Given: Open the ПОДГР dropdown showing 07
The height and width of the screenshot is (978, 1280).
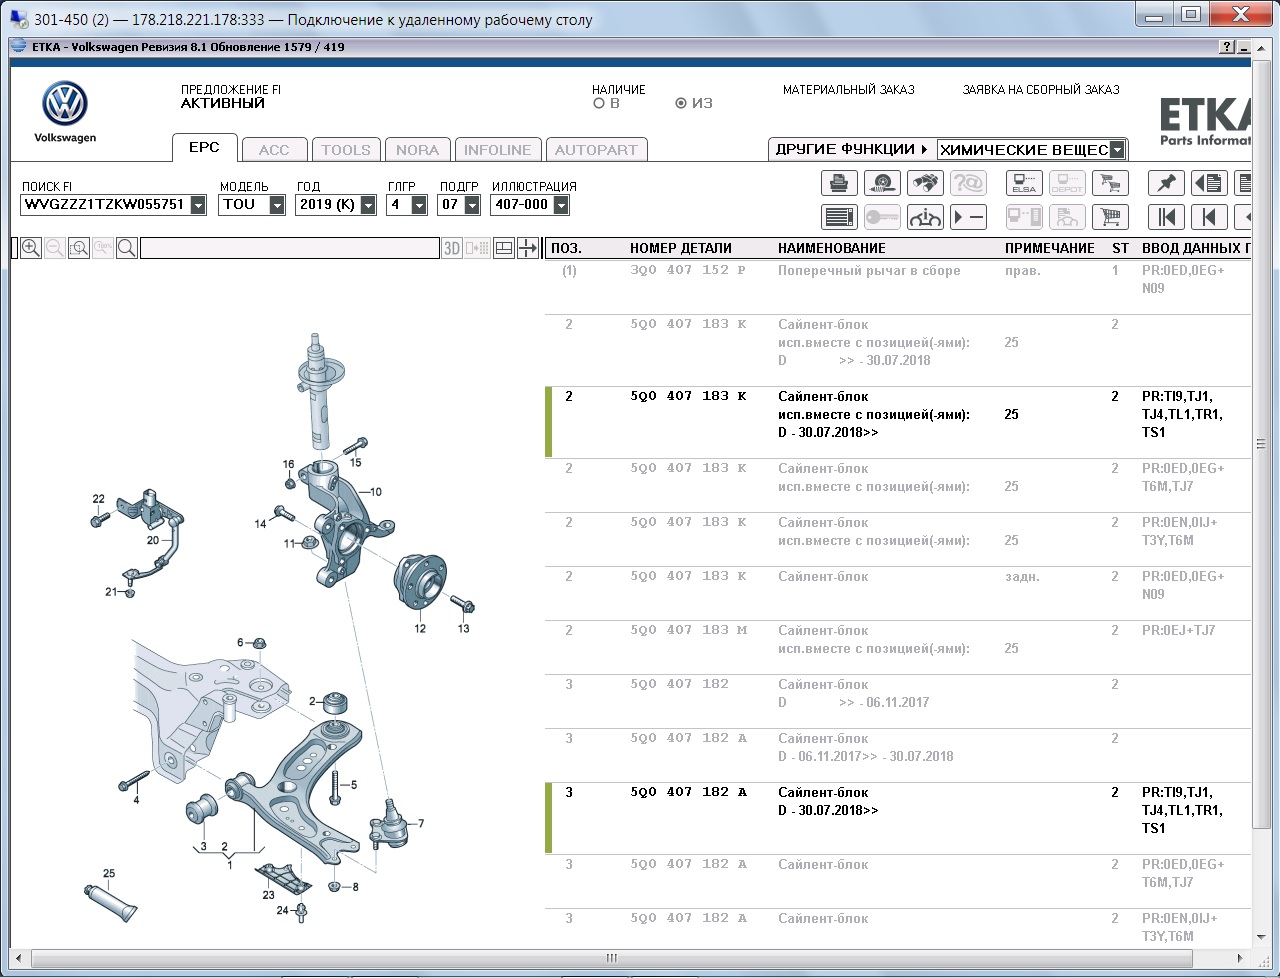Looking at the screenshot, I should pyautogui.click(x=472, y=205).
